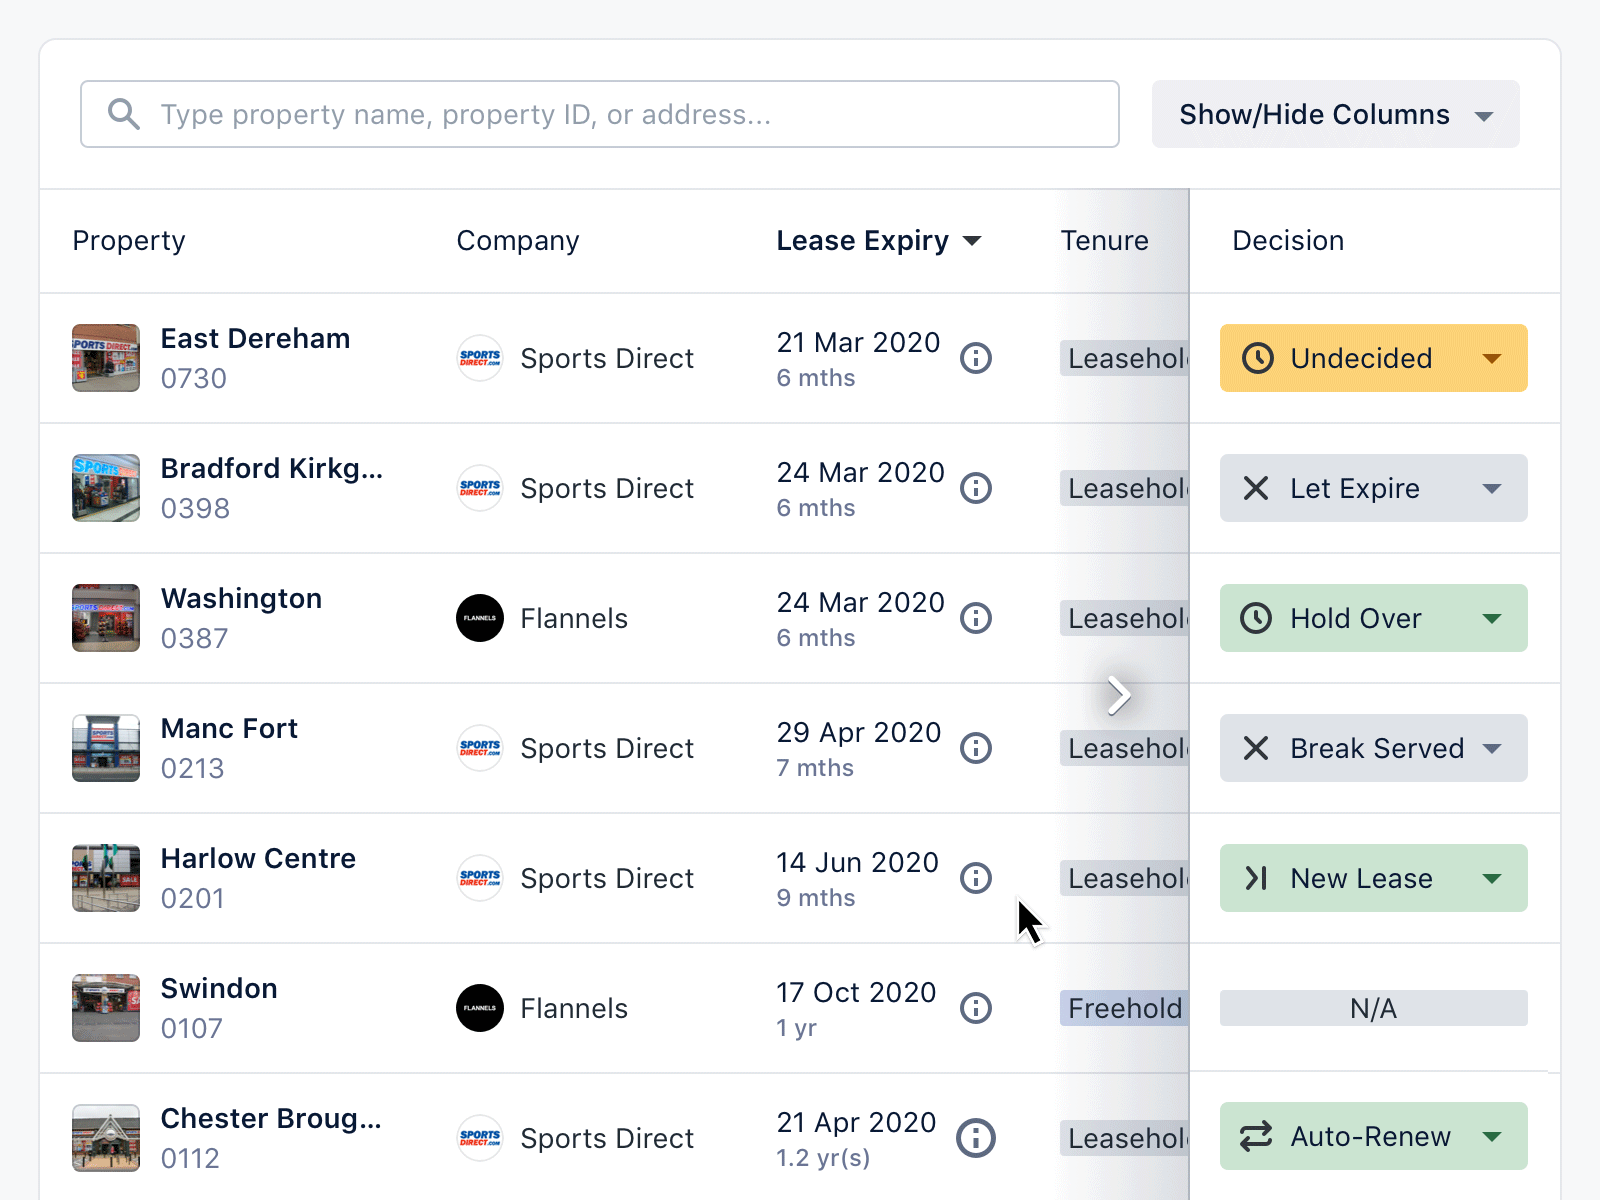
Task: Open the Undecided decision dropdown
Action: [1373, 358]
